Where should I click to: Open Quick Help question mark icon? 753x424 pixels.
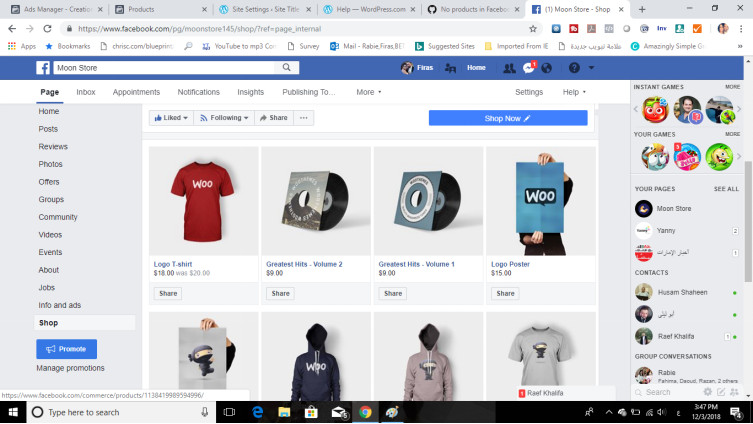[574, 68]
